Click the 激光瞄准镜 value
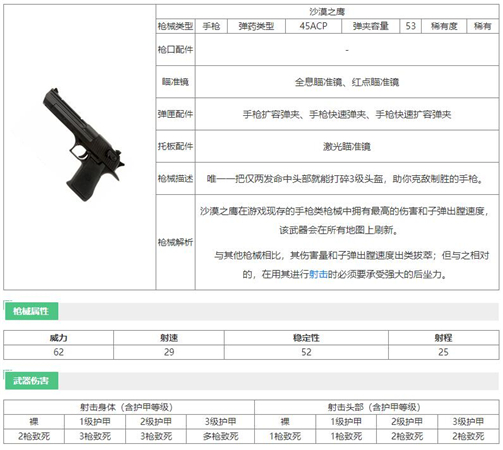 pyautogui.click(x=347, y=147)
